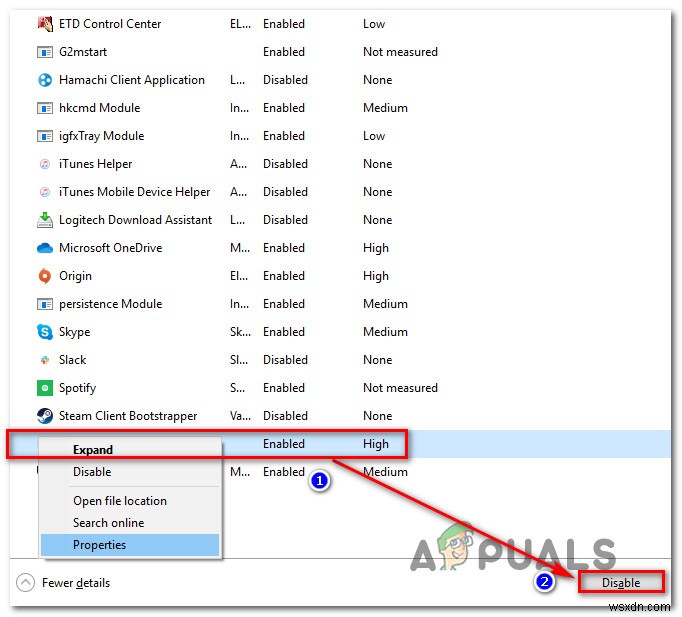Click Disabled status of Steam Client Bootstrapper

285,416
